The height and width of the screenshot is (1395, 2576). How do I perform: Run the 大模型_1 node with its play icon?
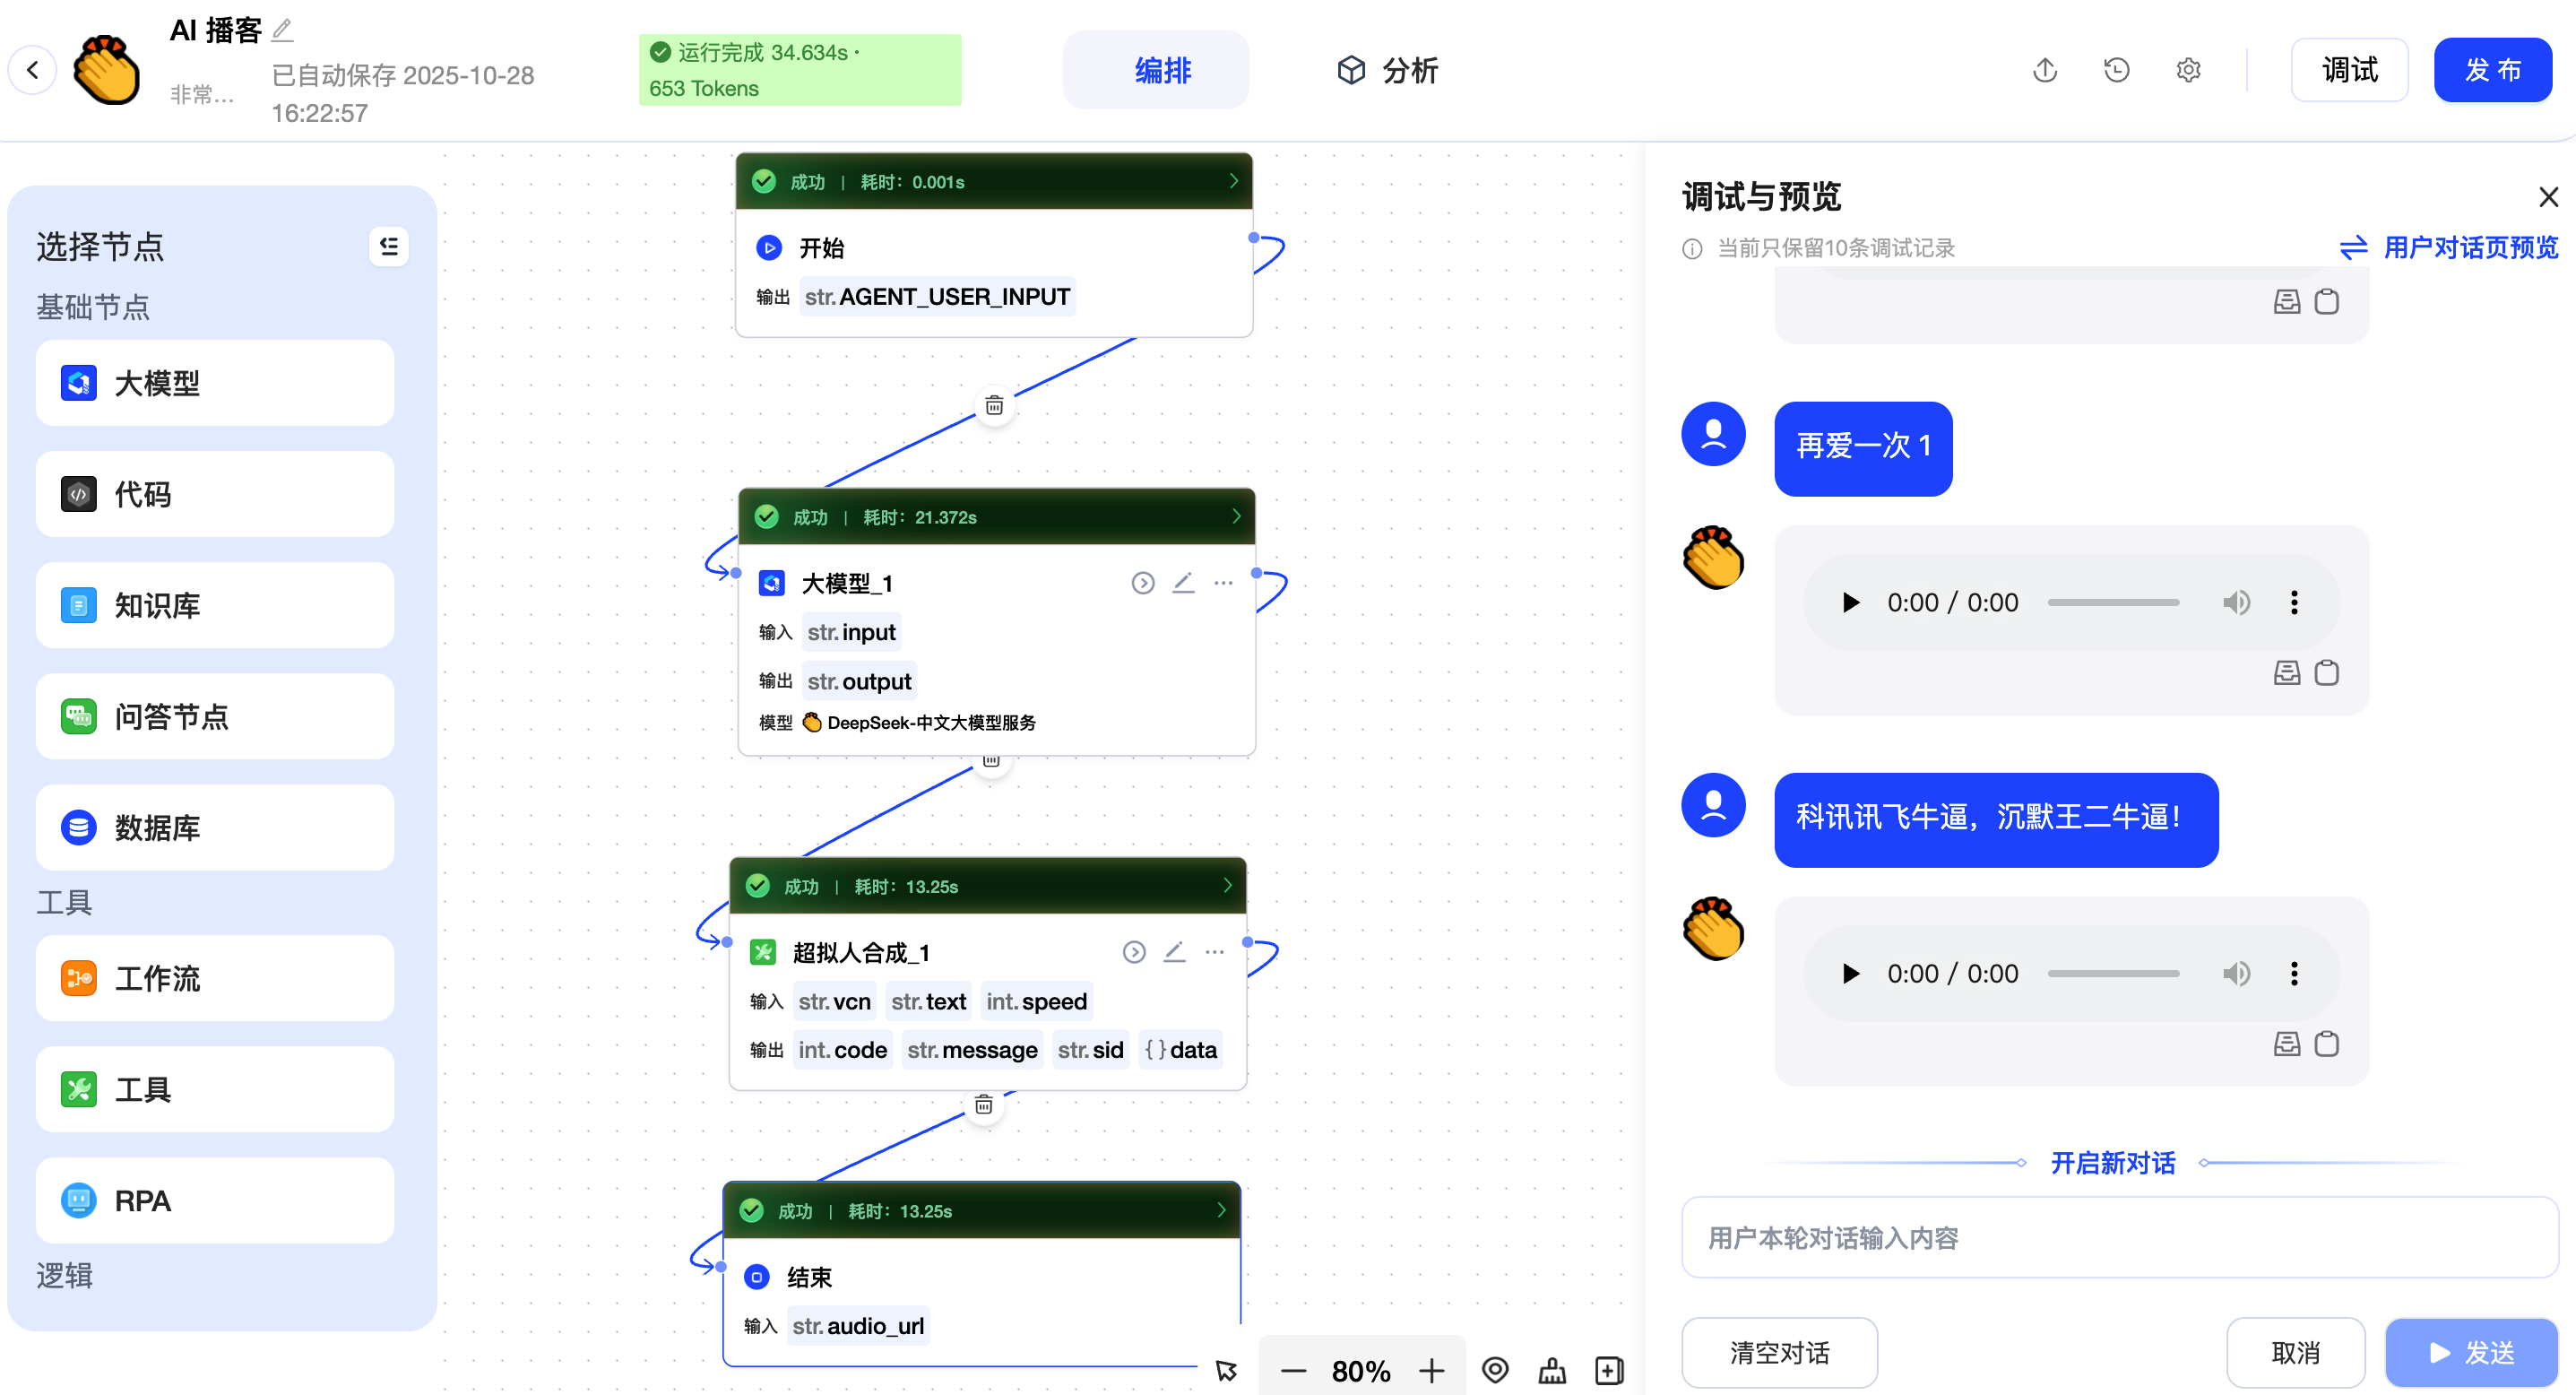point(1142,583)
